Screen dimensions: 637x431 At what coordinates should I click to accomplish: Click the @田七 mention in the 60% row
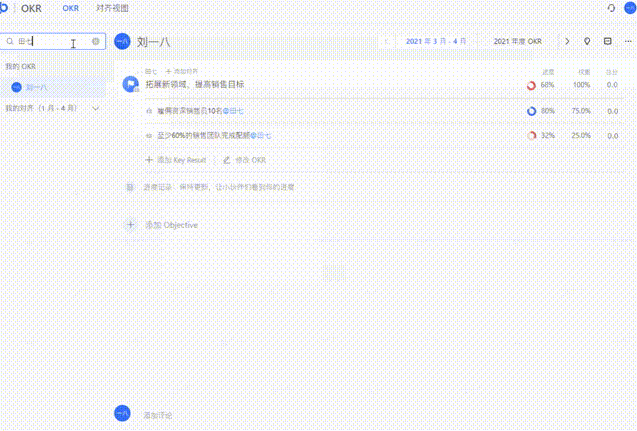click(x=260, y=136)
